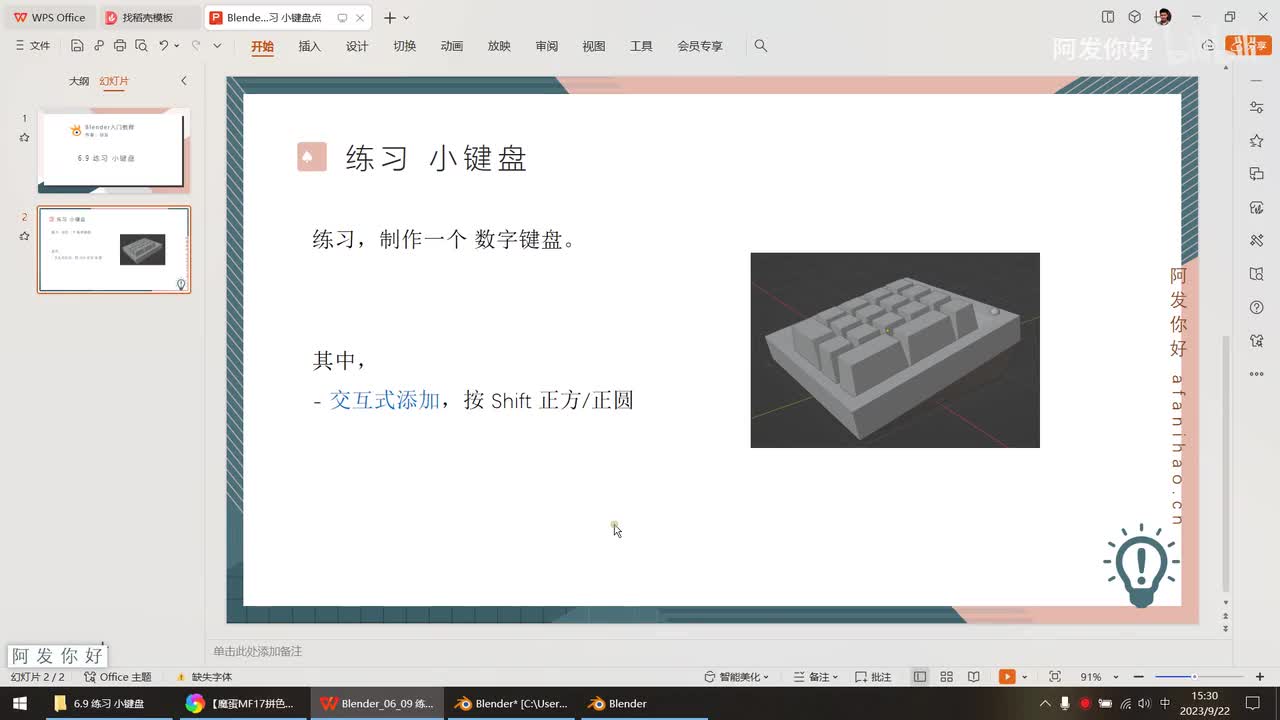Click the help question-mark icon in right sidebar
The width and height of the screenshot is (1280, 720).
pos(1257,307)
